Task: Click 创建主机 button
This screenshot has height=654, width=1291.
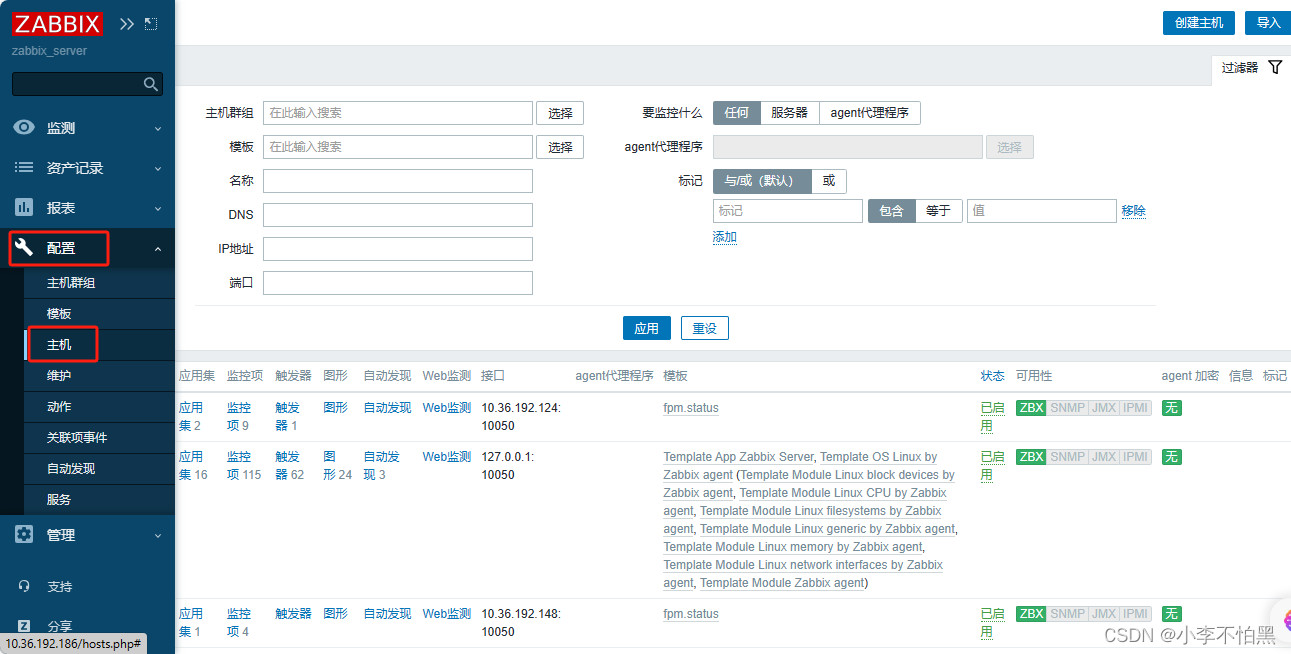Action: pyautogui.click(x=1199, y=23)
